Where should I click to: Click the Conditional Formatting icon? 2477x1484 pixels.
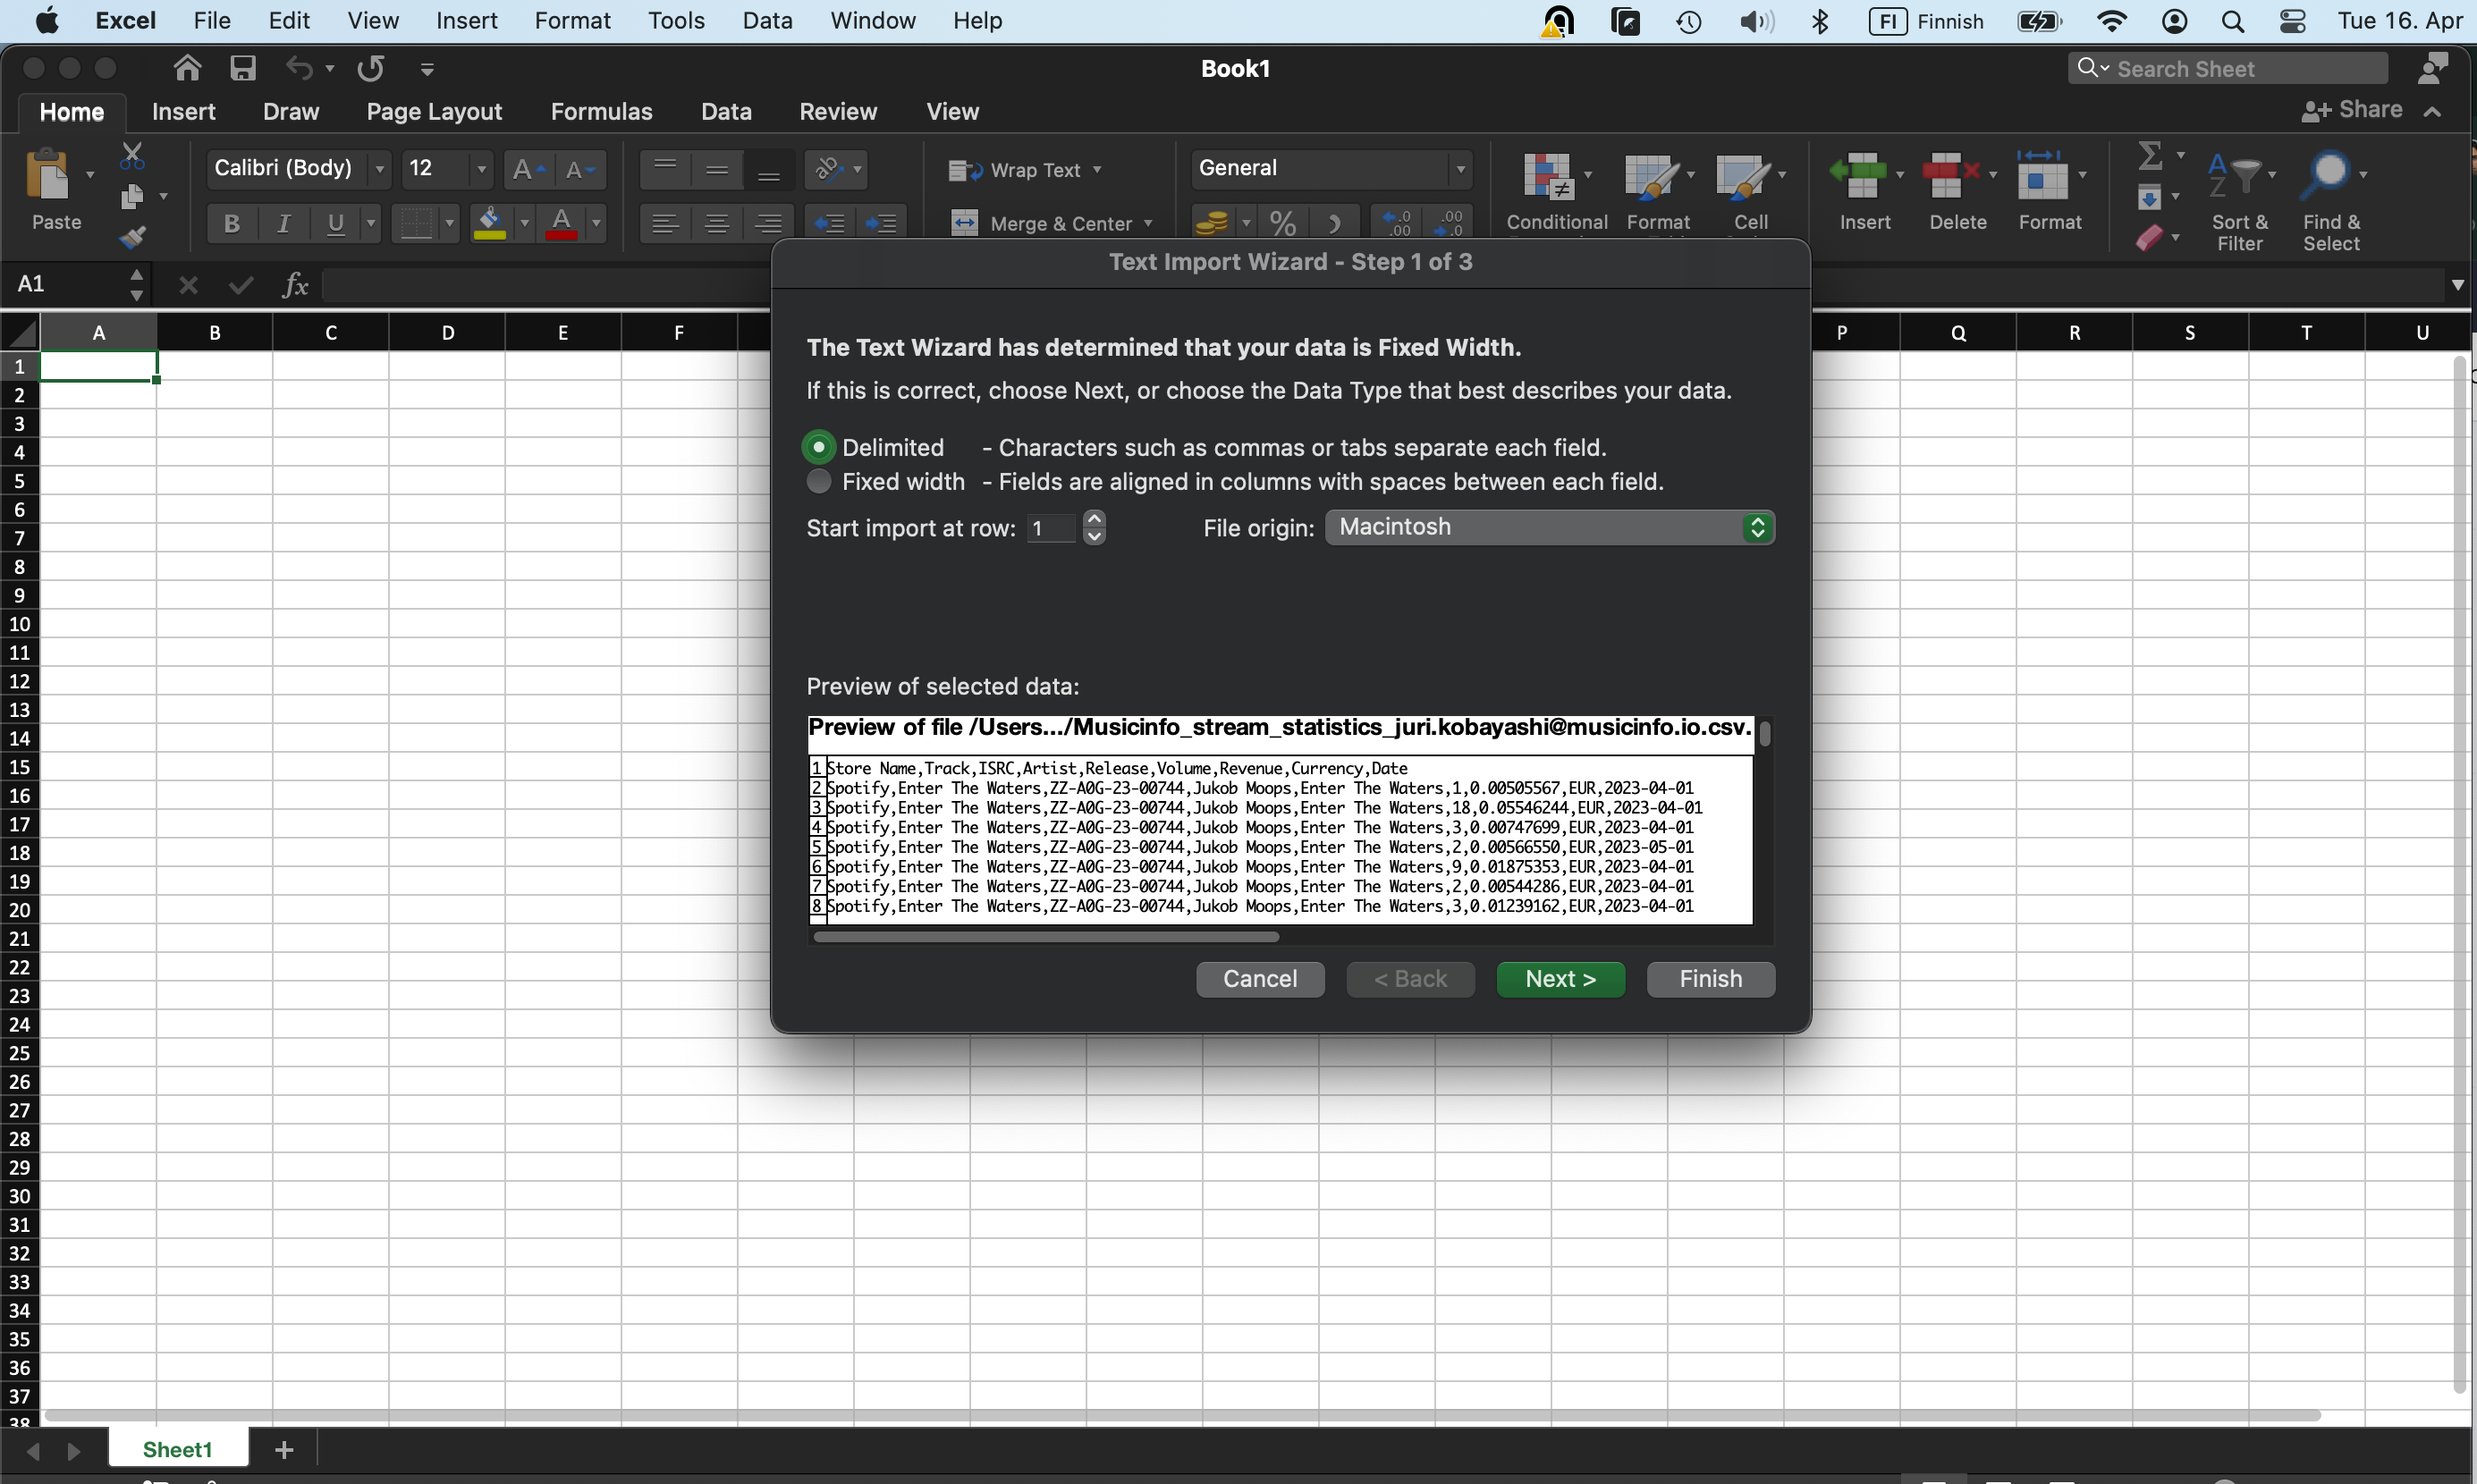click(1549, 177)
